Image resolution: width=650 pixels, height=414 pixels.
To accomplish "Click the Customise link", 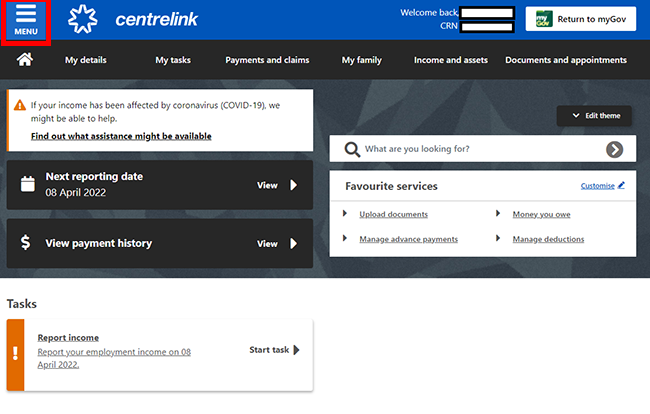I will tap(597, 186).
